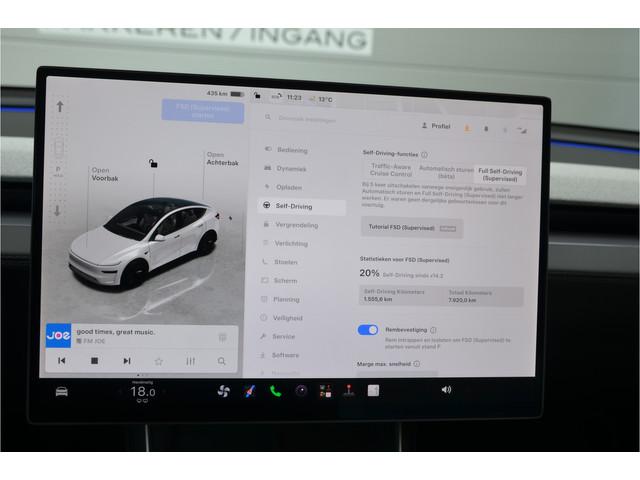Skip to next station in media player
The height and width of the screenshot is (480, 640).
coord(127,361)
